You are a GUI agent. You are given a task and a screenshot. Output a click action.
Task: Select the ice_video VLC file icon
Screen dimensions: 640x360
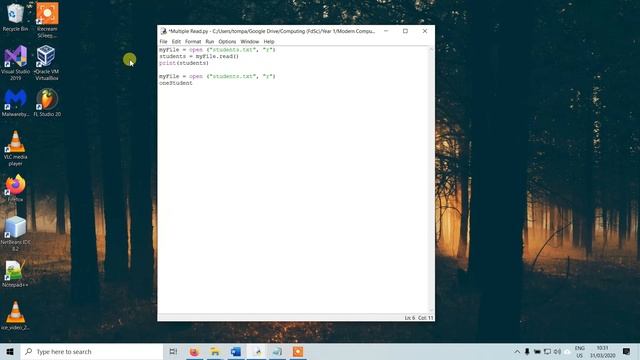[x=15, y=316]
